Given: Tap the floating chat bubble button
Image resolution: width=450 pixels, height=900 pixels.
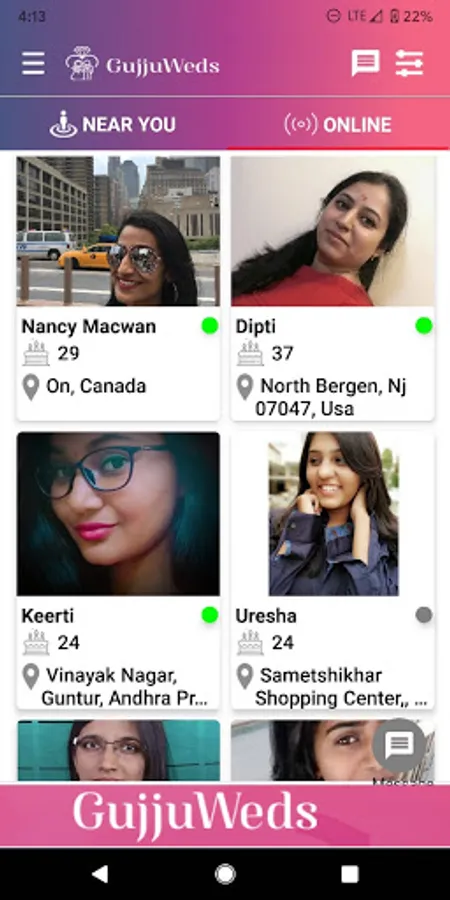Looking at the screenshot, I should [399, 745].
